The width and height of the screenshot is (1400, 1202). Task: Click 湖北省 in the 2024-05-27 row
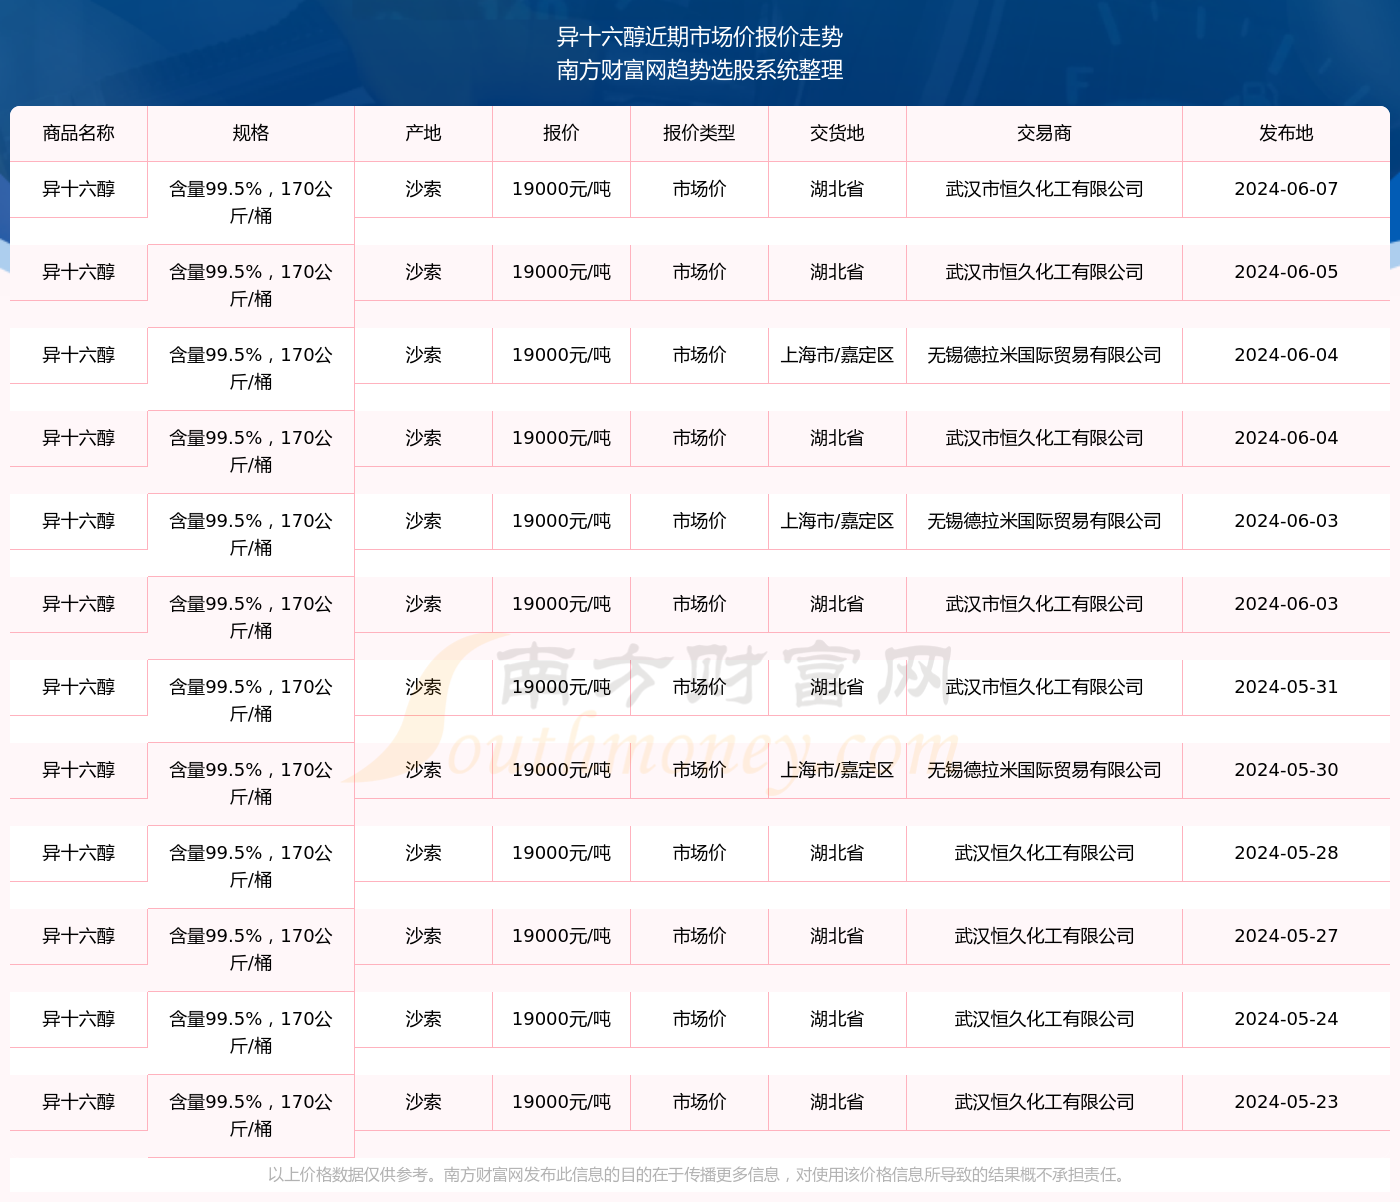(x=838, y=936)
